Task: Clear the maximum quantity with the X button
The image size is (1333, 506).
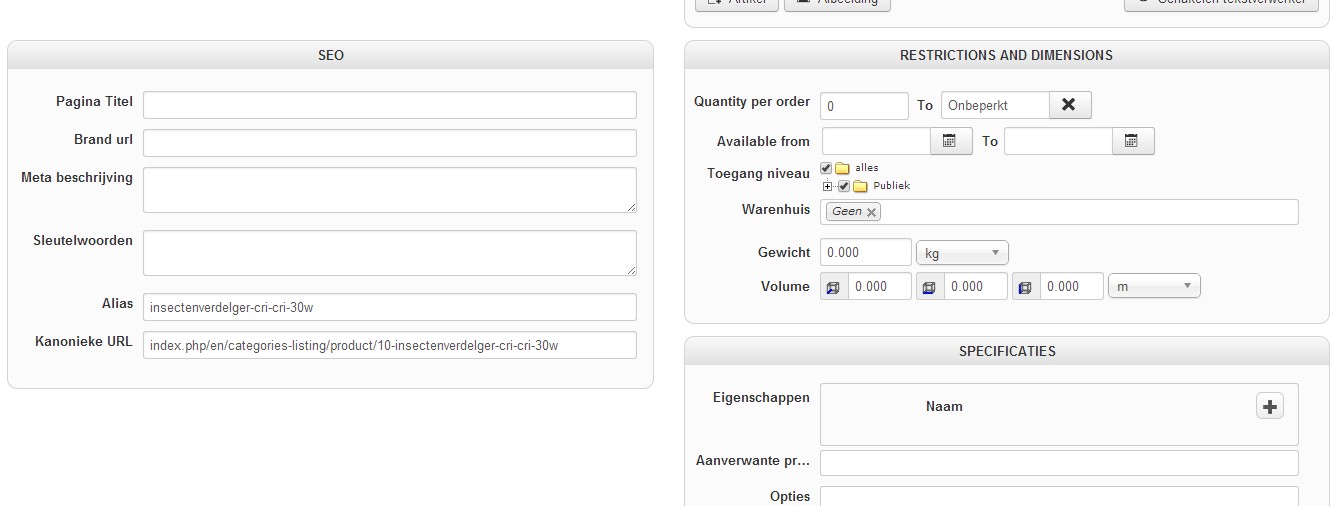Action: point(1069,105)
